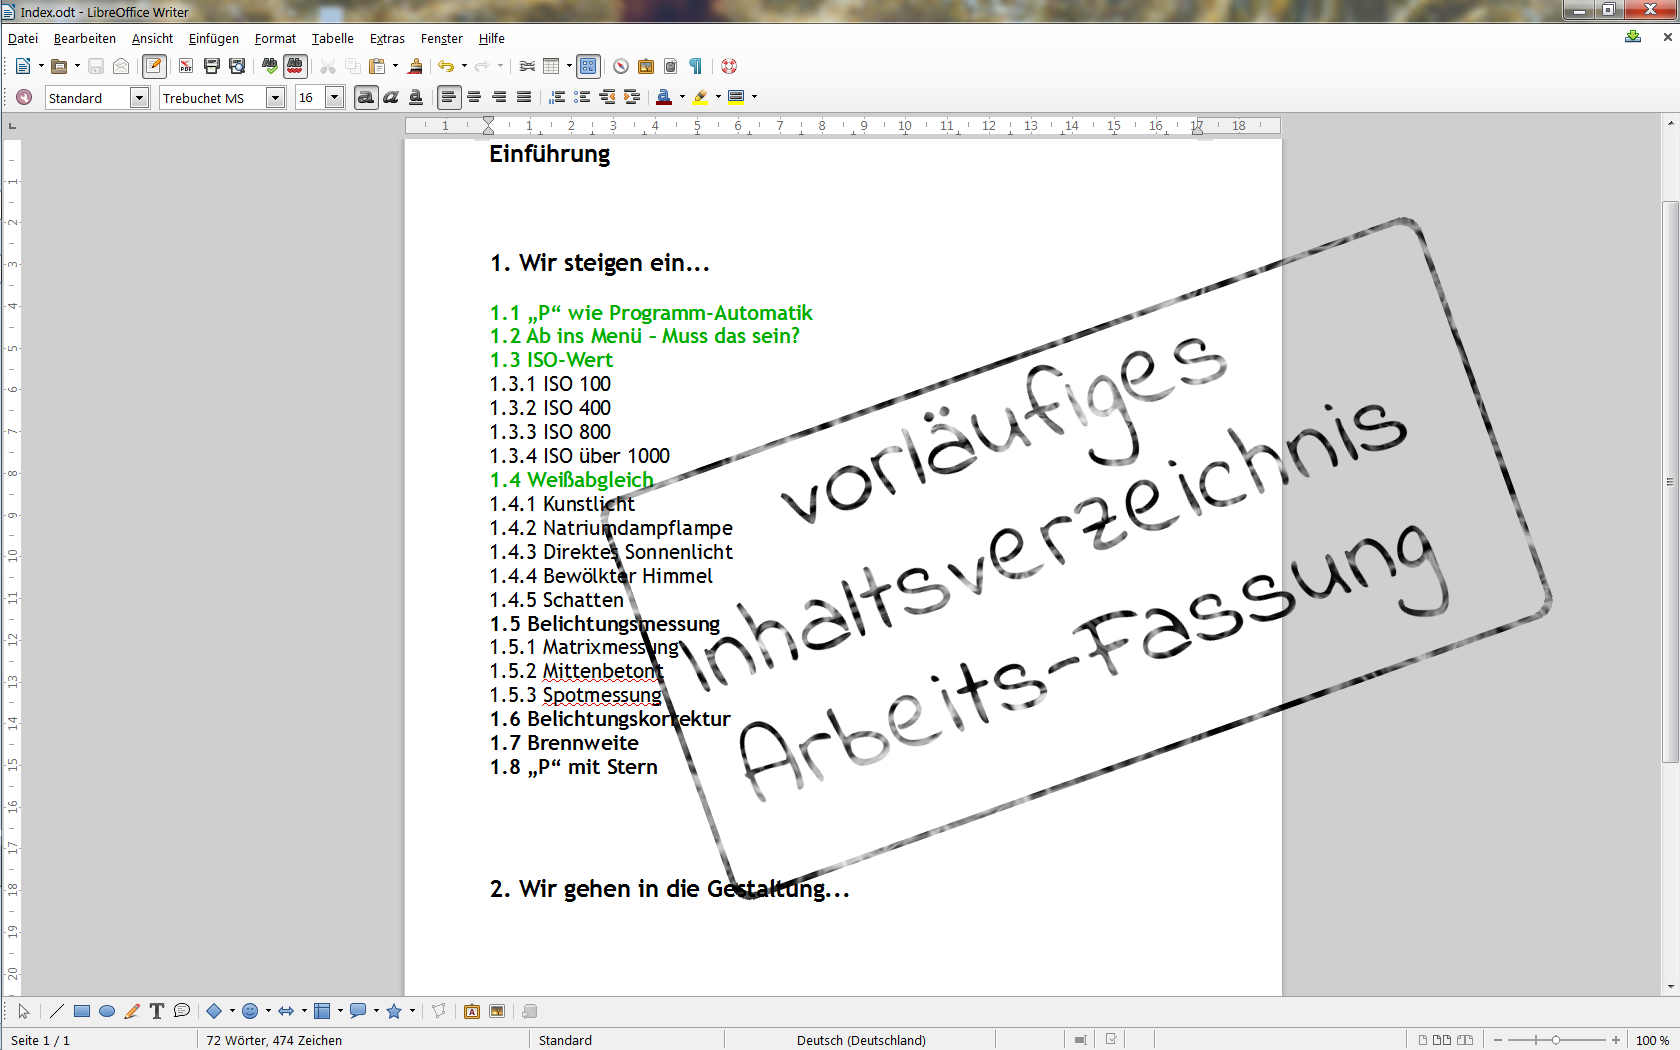Toggle automatic spell checking
The image size is (1680, 1050).
pos(295,66)
